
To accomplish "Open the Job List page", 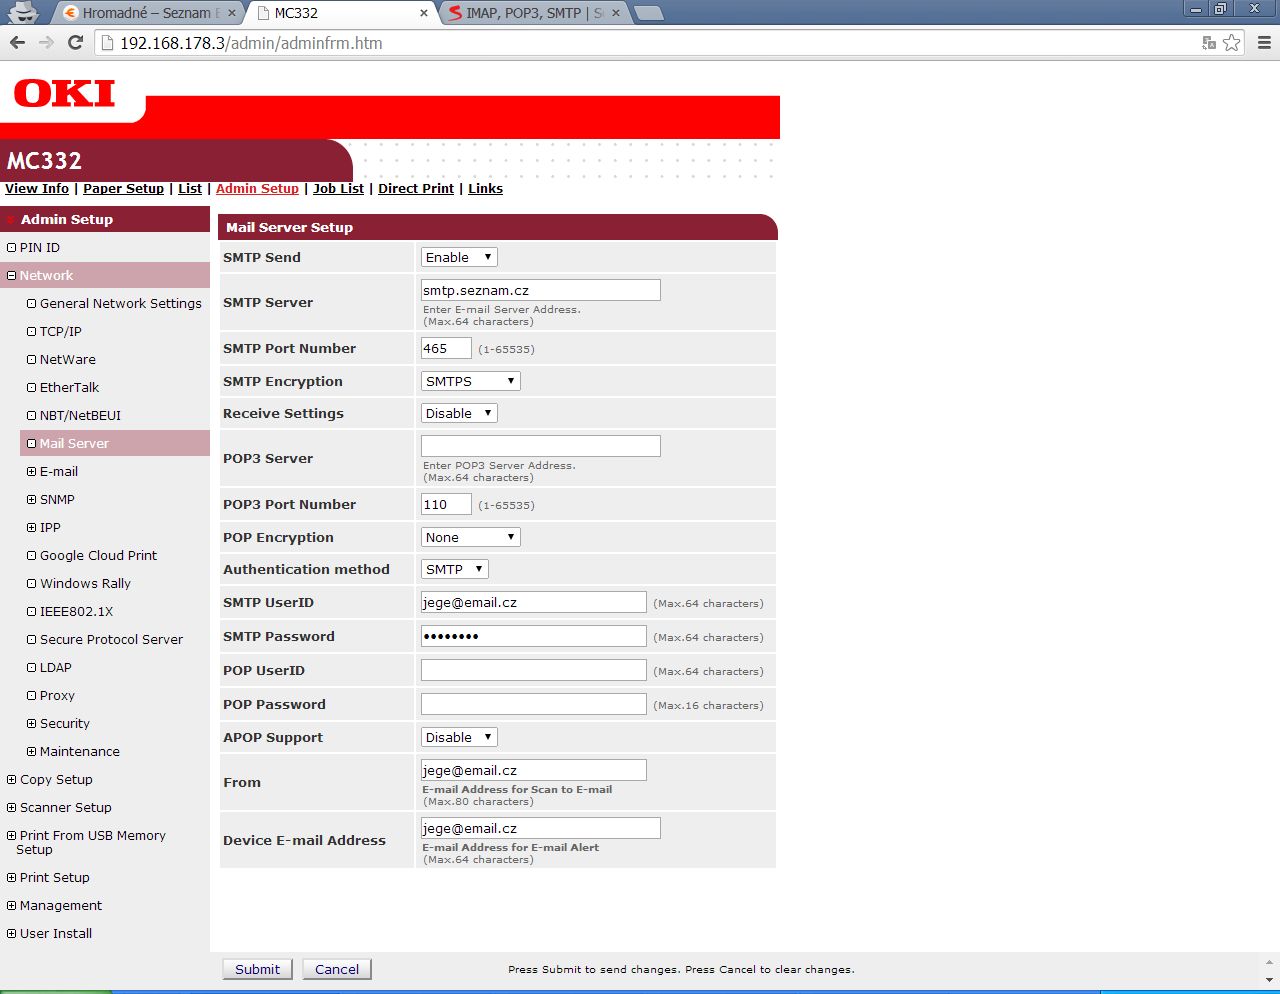I will tap(338, 188).
